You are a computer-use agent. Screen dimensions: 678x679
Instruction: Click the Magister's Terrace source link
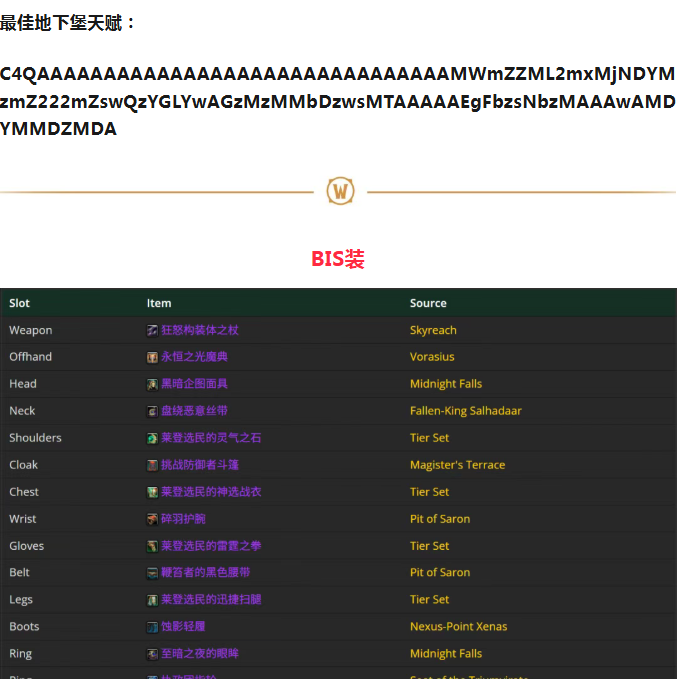(x=457, y=465)
